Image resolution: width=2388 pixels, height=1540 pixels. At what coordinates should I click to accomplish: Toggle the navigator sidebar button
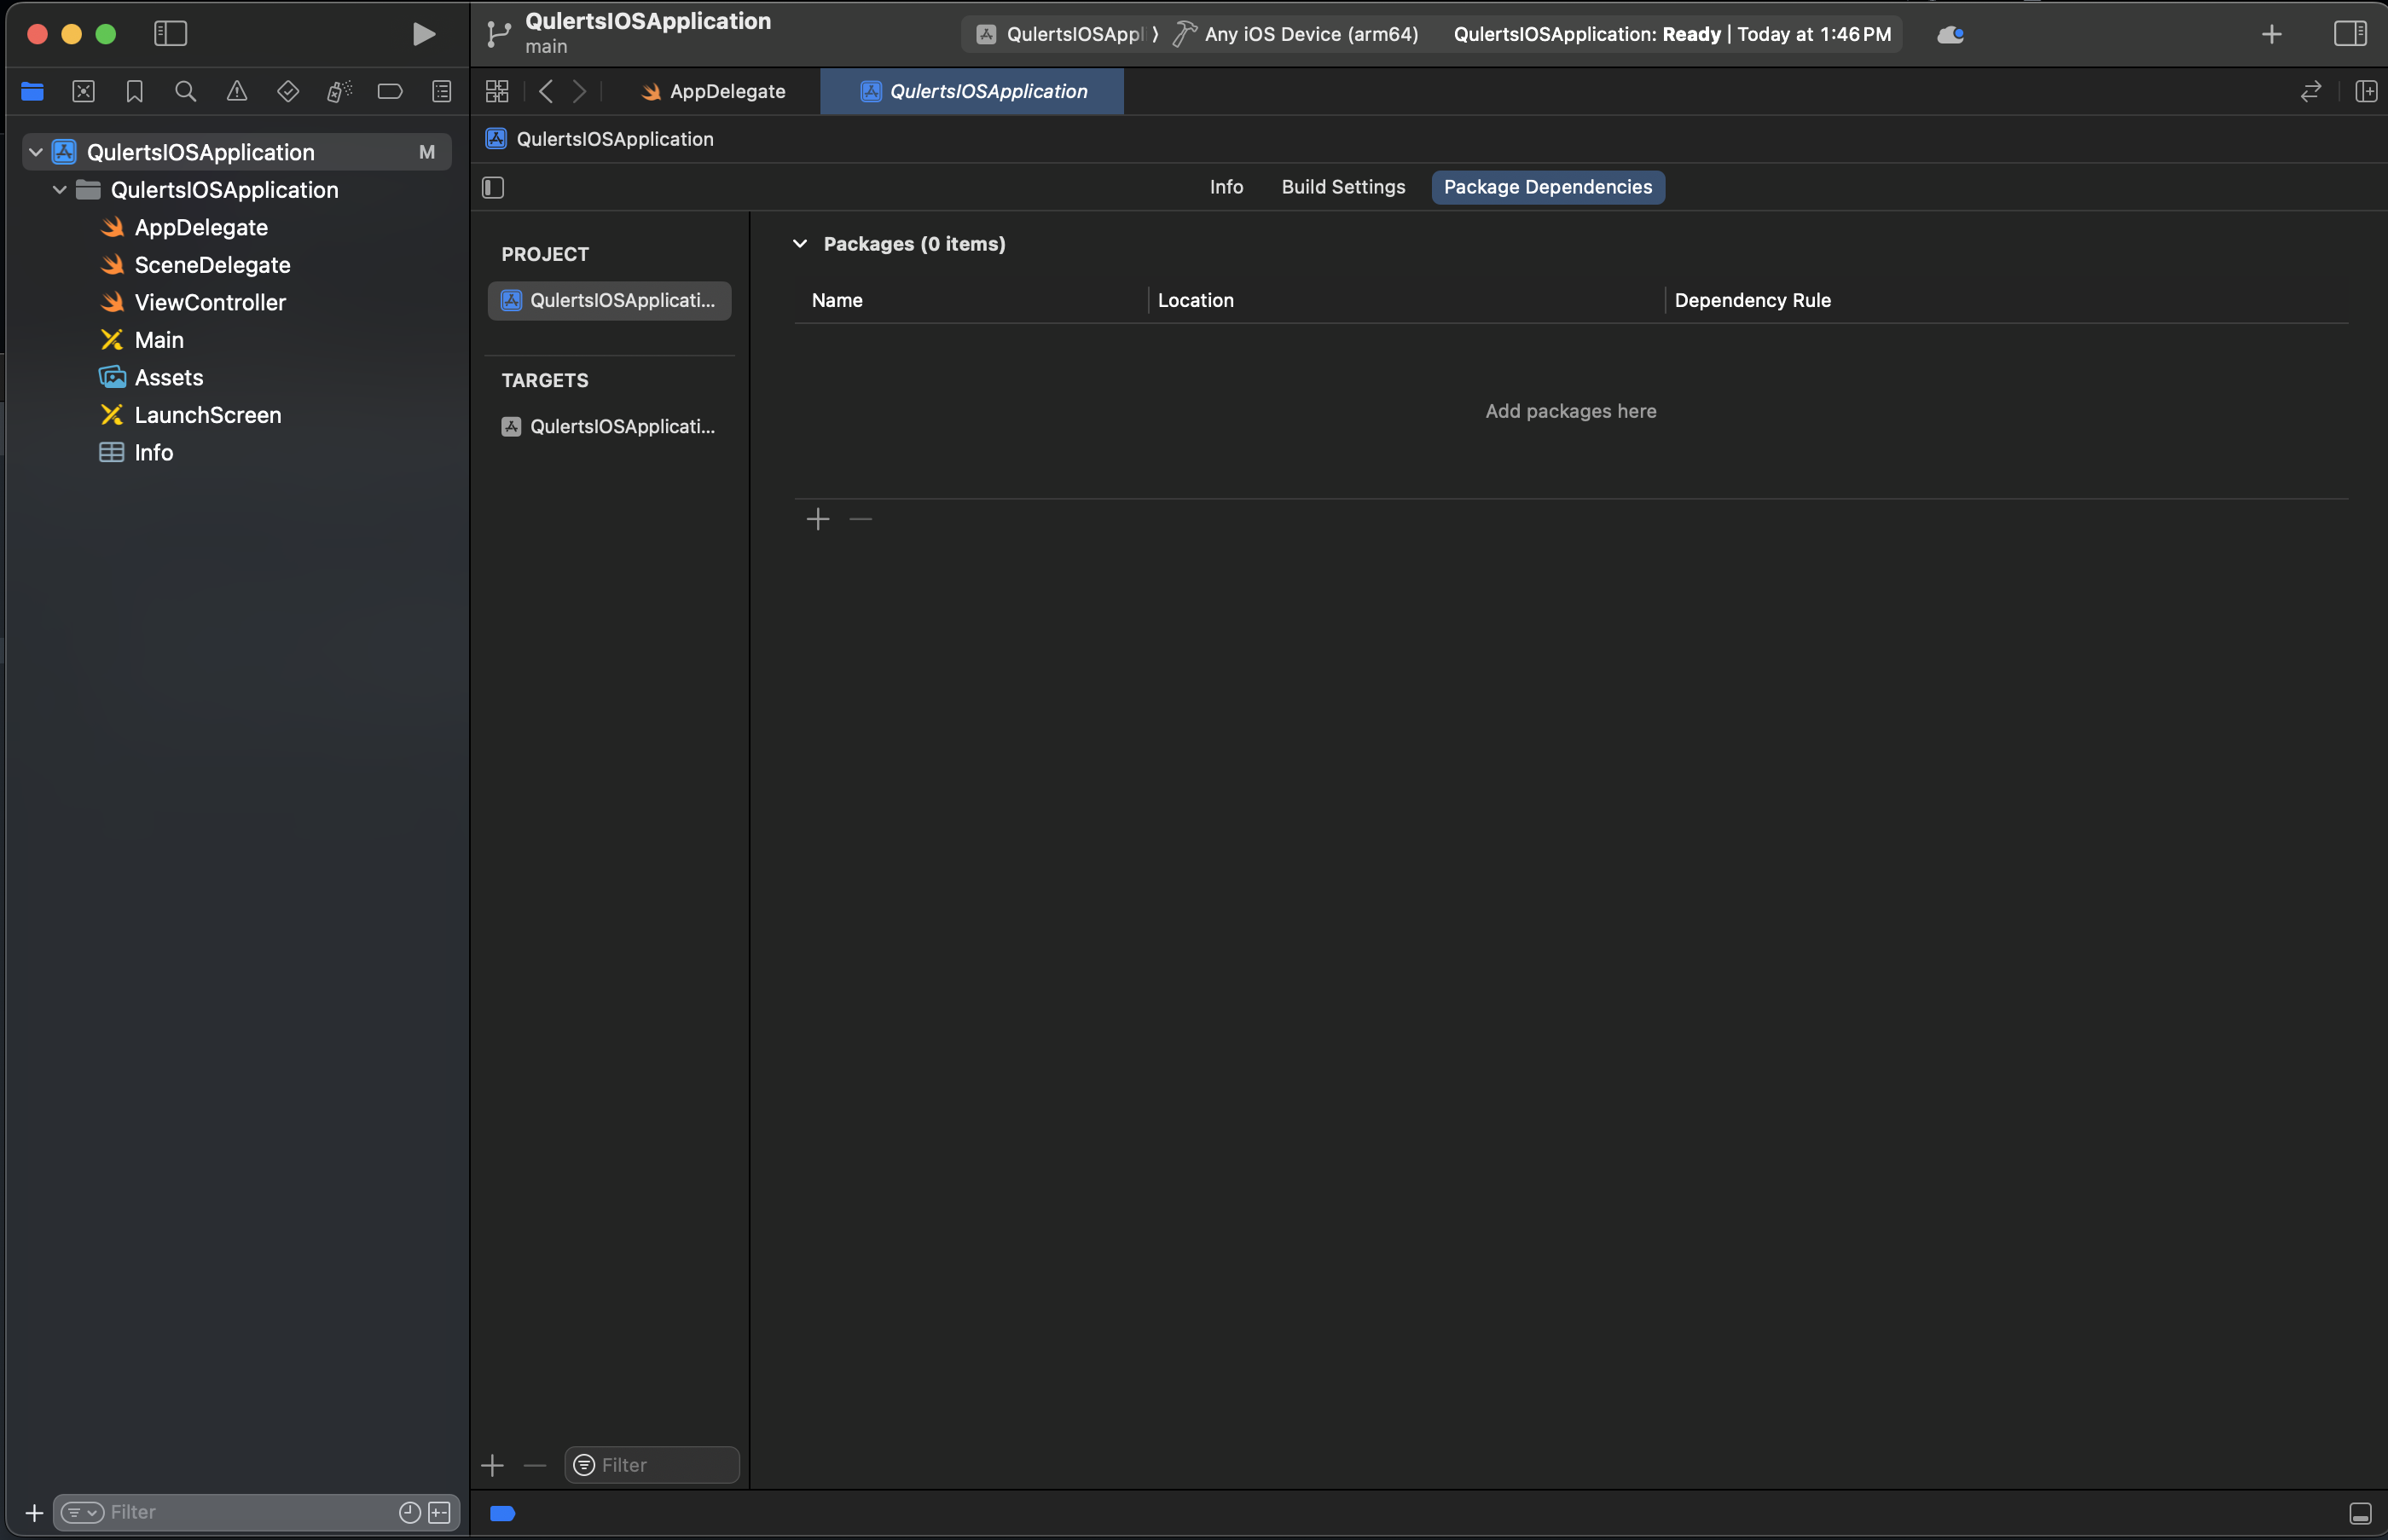point(170,34)
